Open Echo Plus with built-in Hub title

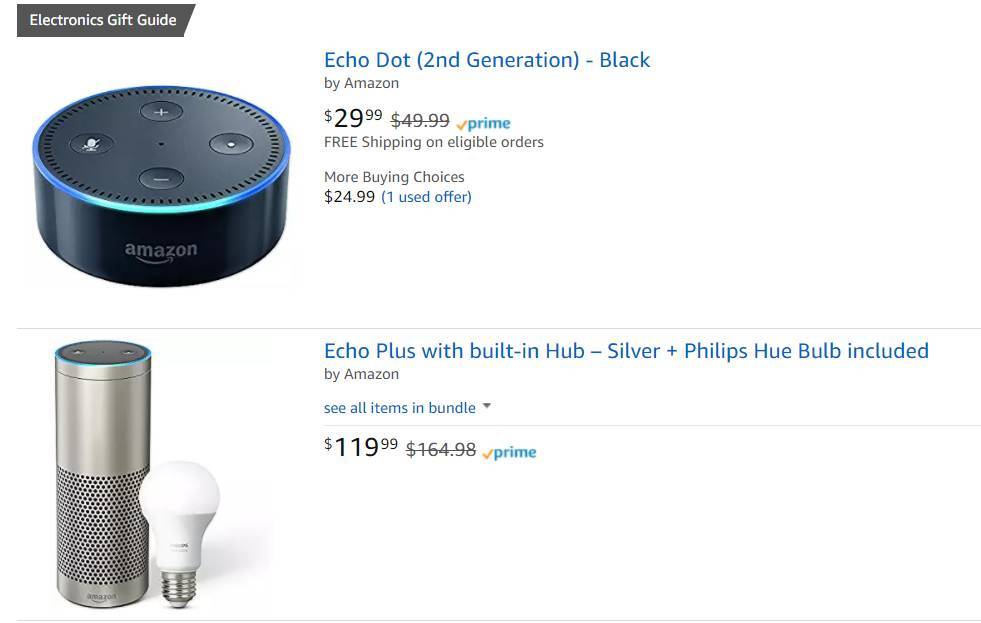click(626, 351)
